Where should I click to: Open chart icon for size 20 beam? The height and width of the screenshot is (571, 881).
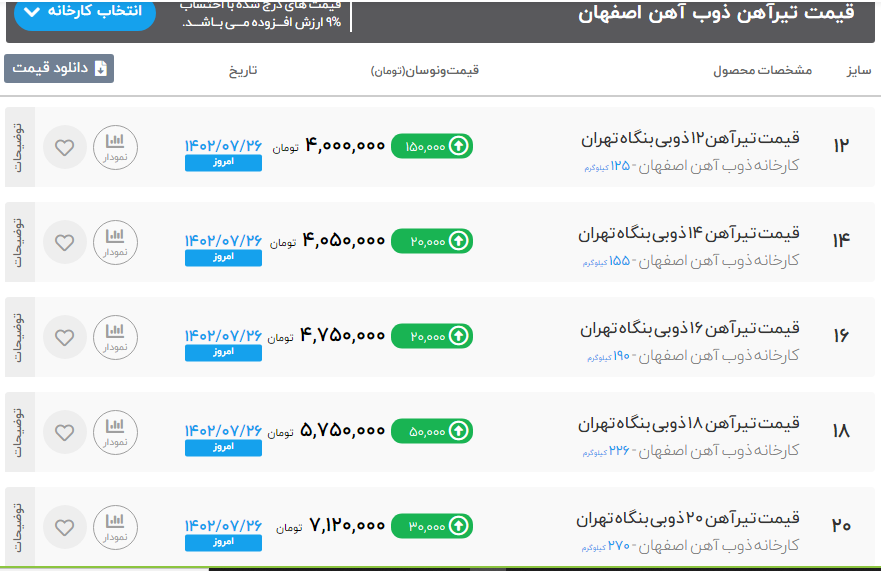(x=115, y=526)
